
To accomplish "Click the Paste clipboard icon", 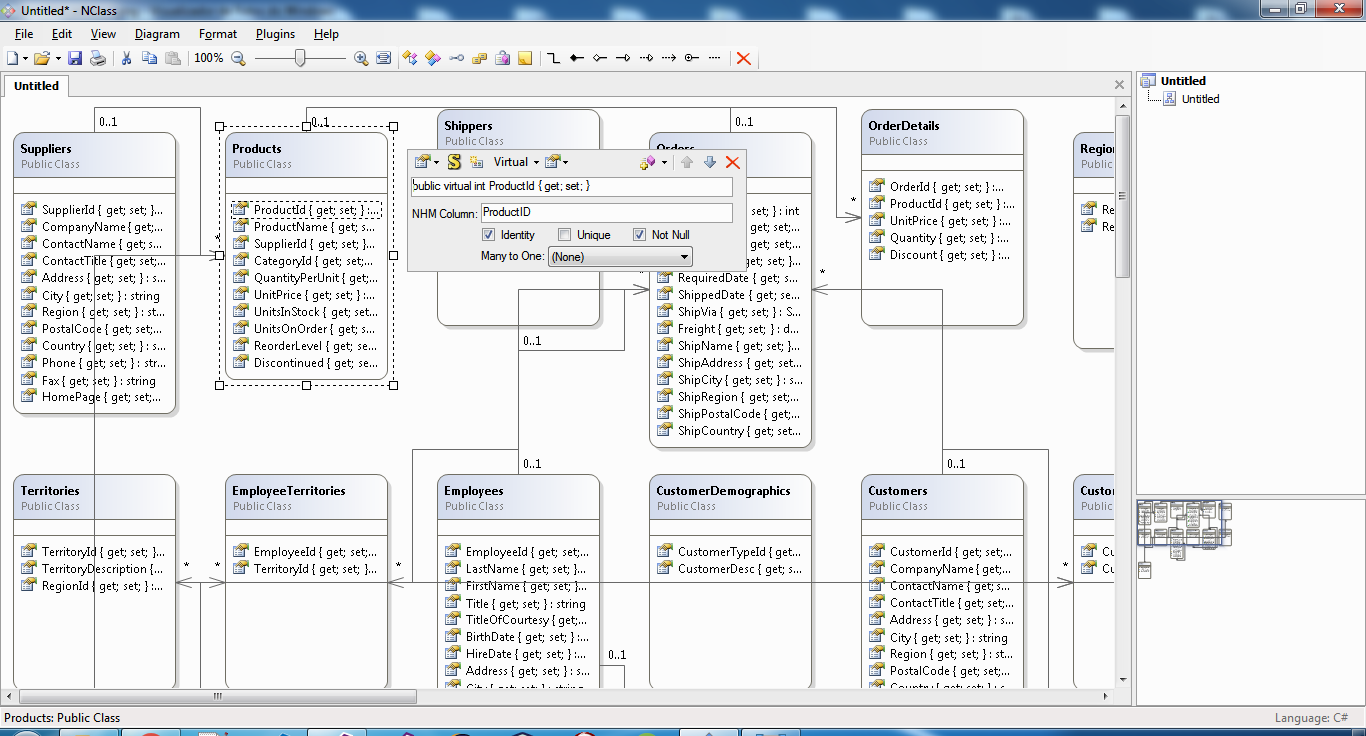I will 173,58.
